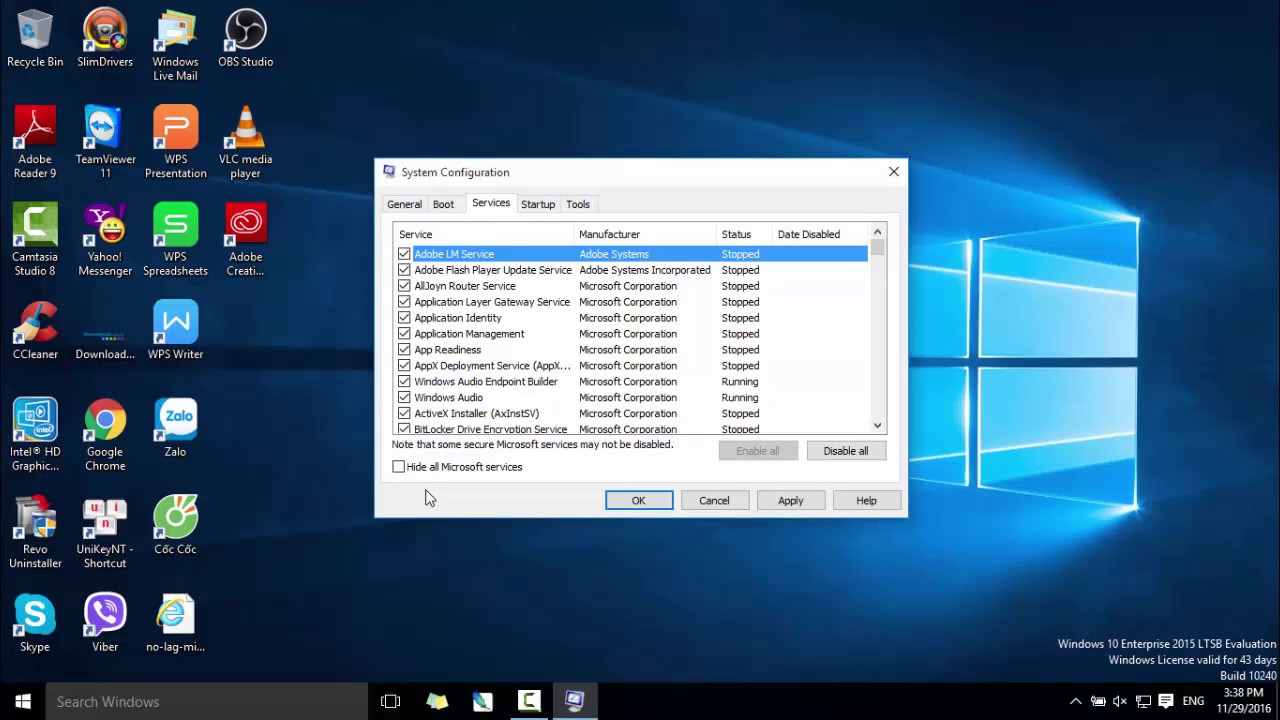The width and height of the screenshot is (1280, 720).
Task: Open Zalo desktop icon
Action: pyautogui.click(x=175, y=429)
